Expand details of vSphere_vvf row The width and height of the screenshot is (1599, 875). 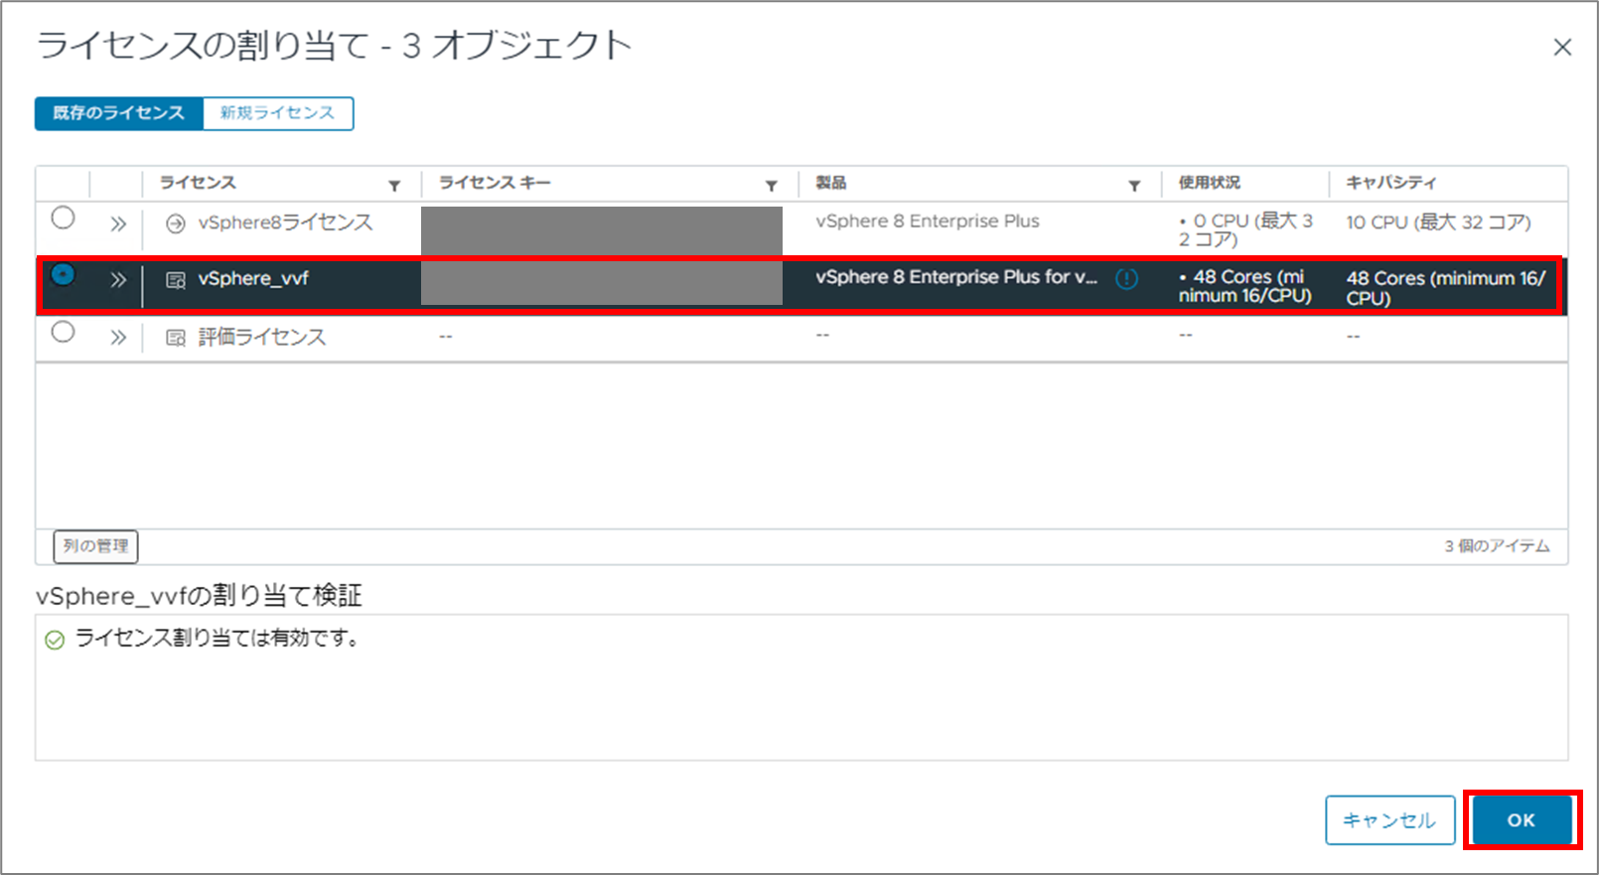tap(118, 280)
